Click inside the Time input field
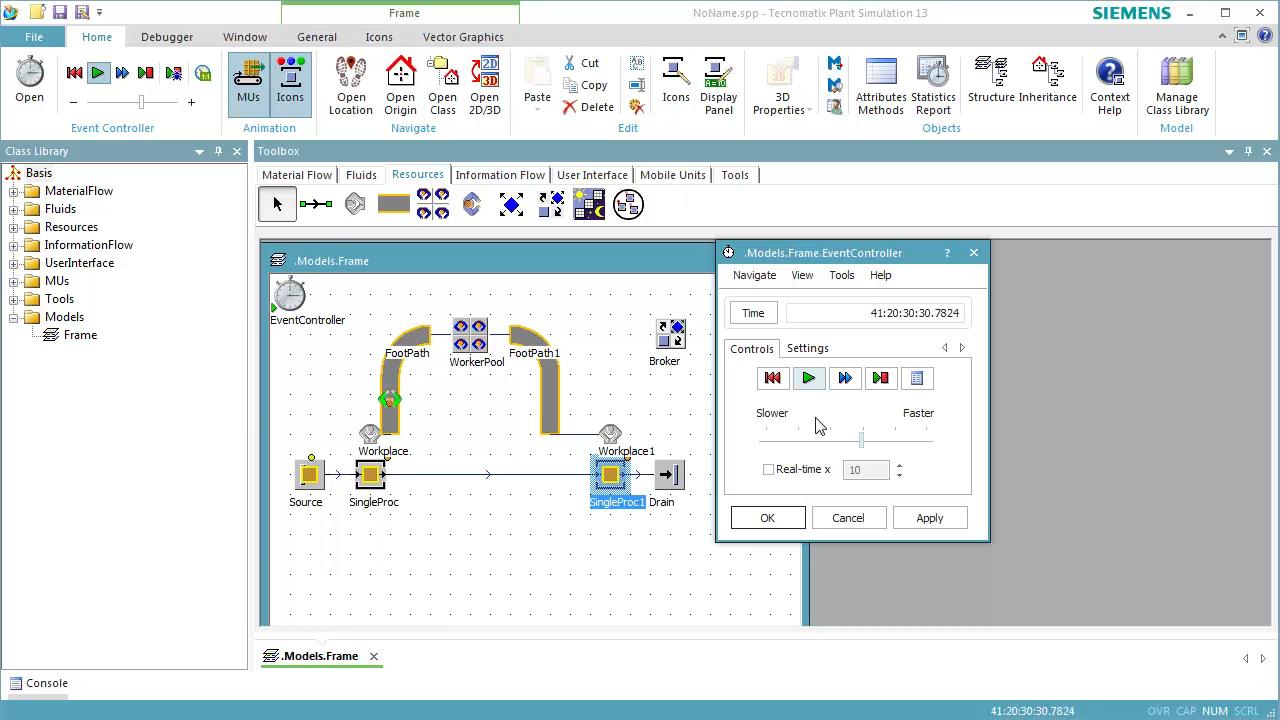This screenshot has height=720, width=1280. pyautogui.click(x=878, y=312)
